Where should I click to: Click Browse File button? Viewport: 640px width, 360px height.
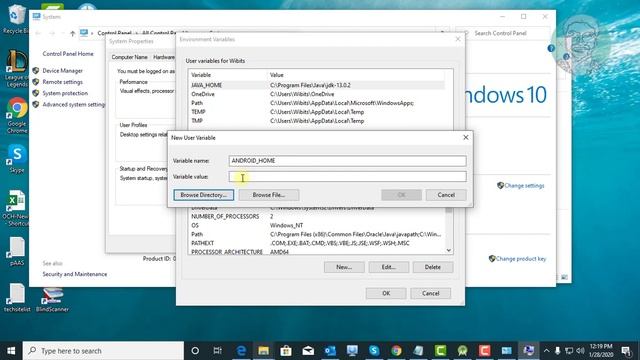[x=269, y=195]
